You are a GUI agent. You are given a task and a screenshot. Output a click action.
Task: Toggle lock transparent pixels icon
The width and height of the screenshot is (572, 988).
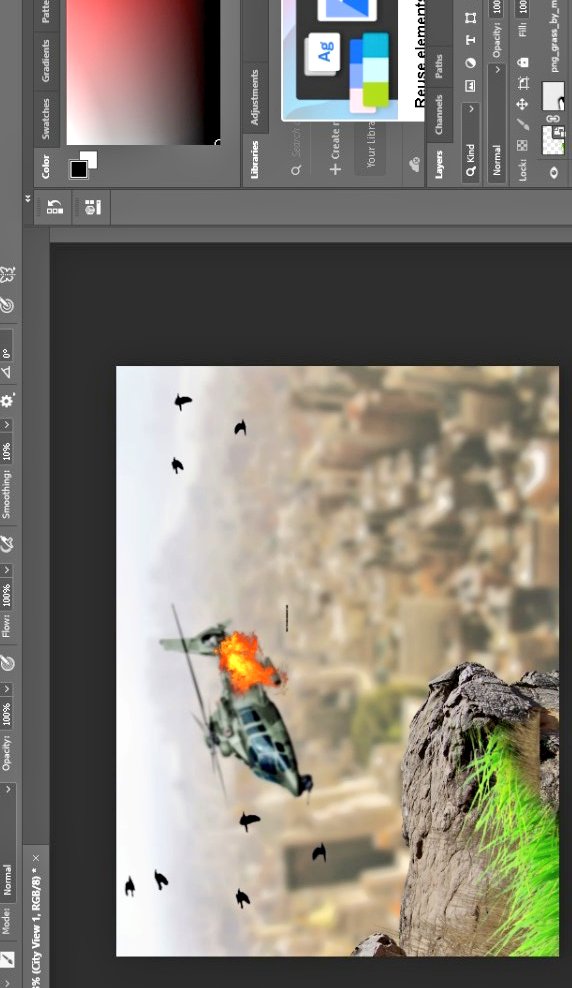pos(522,145)
